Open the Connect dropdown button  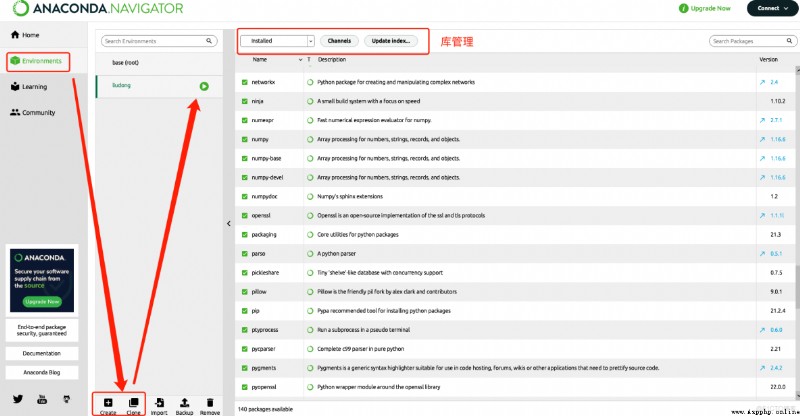point(773,8)
